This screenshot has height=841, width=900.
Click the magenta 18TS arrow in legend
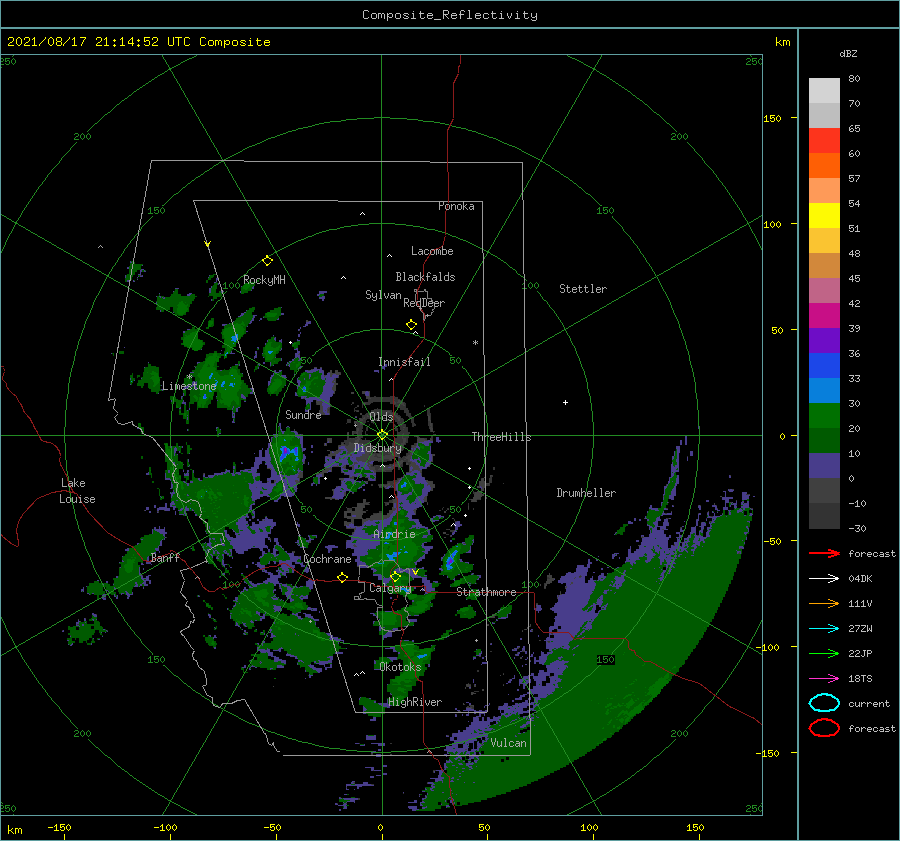pos(824,678)
